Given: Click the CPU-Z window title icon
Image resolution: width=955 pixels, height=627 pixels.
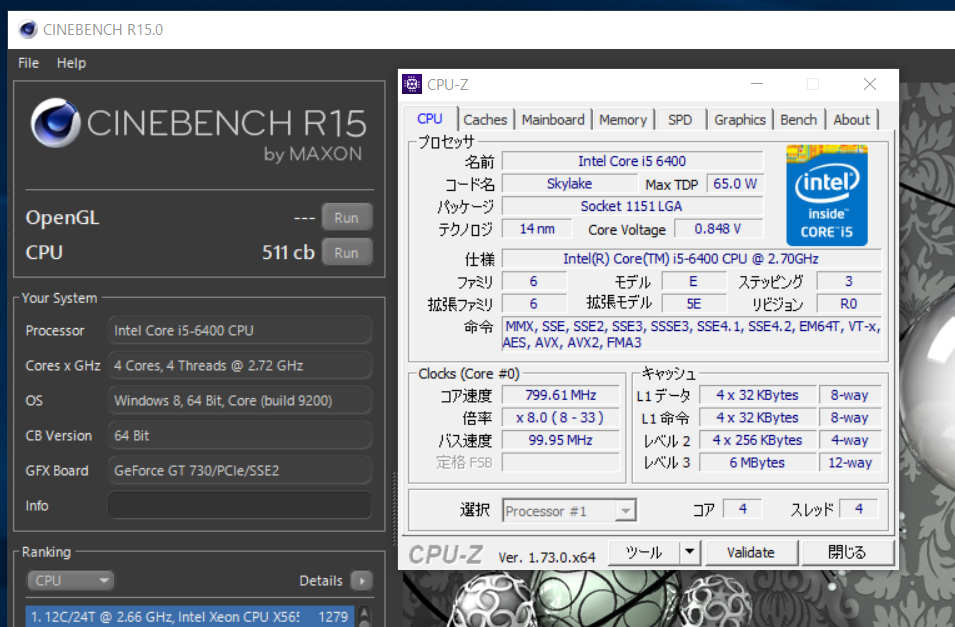Looking at the screenshot, I should [x=412, y=84].
